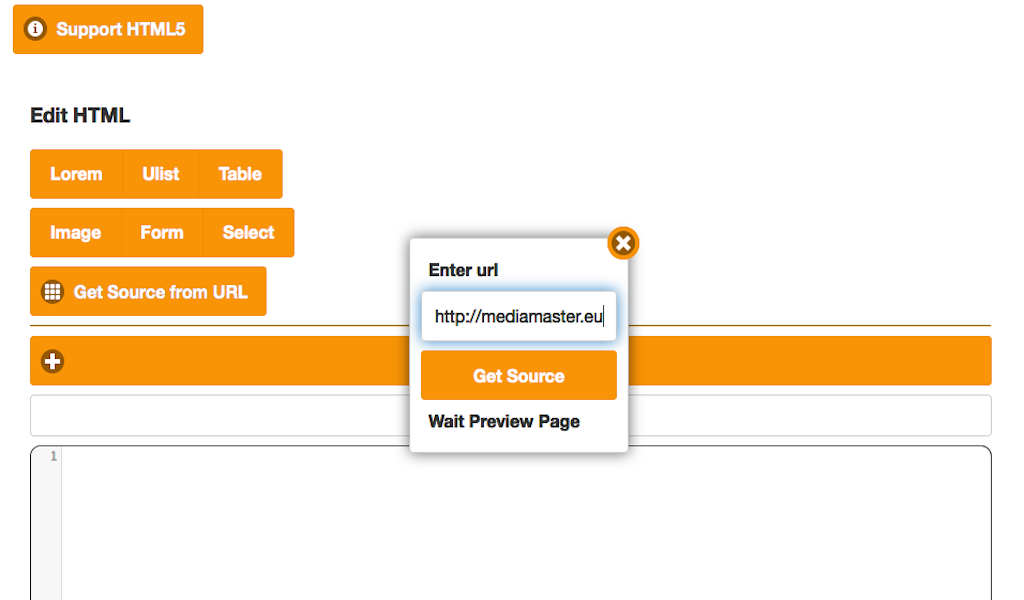
Task: Click the Wait Preview Page text
Action: pos(504,422)
